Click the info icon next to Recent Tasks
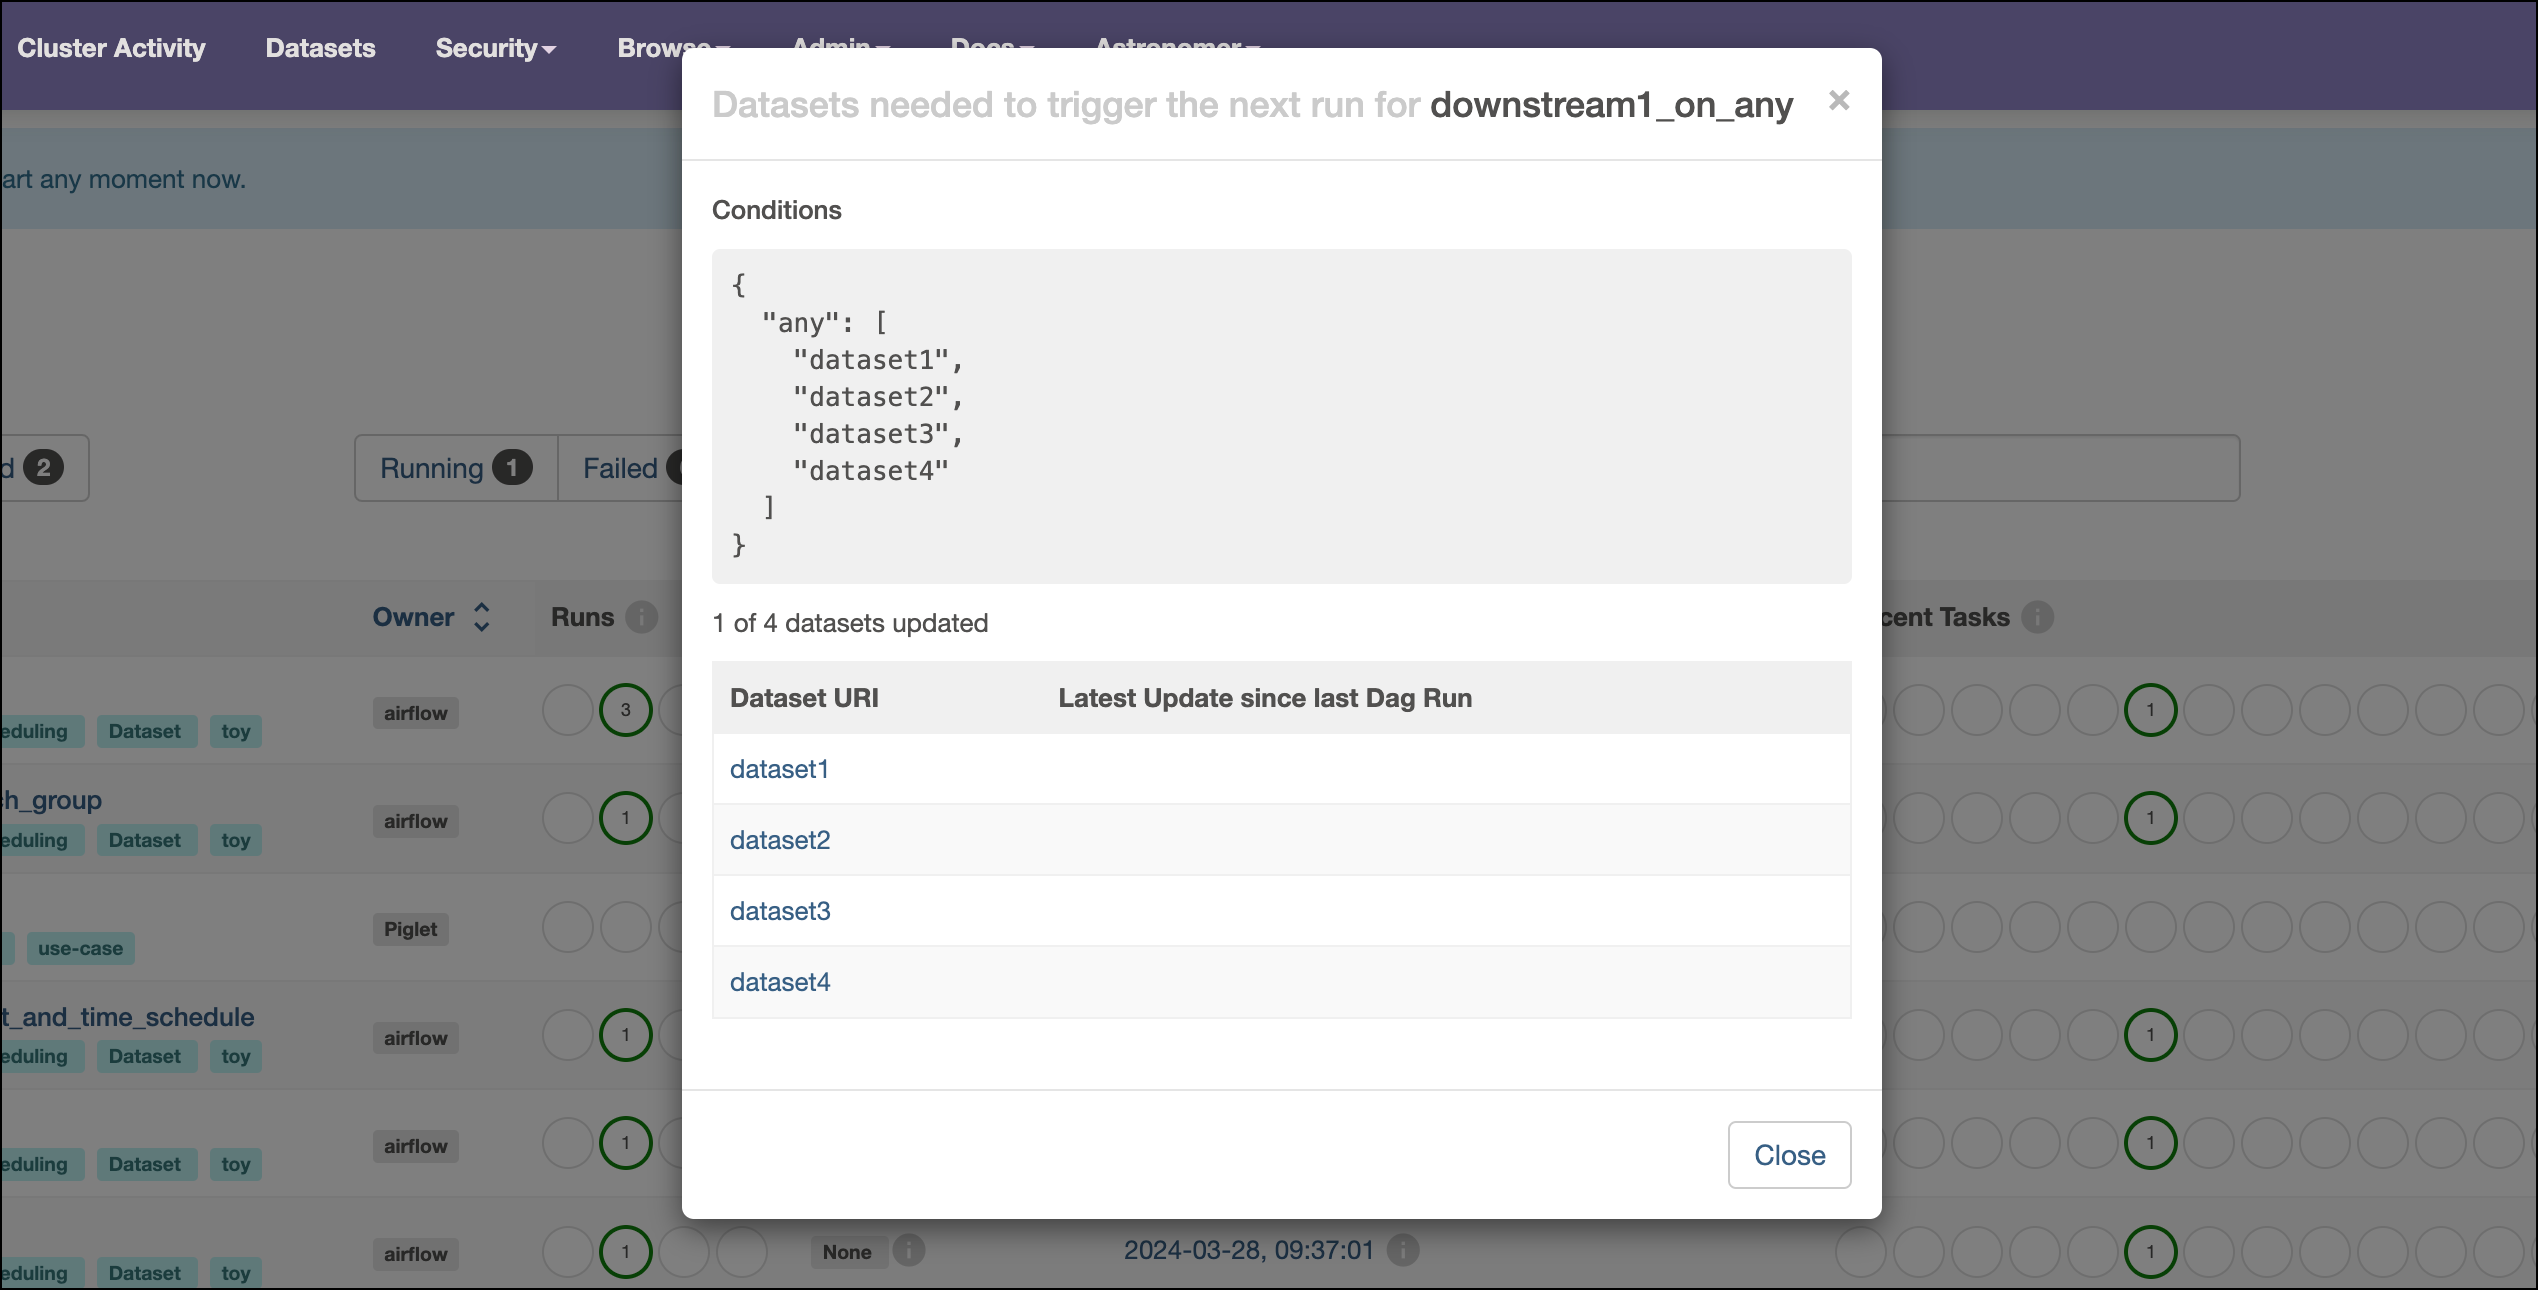This screenshot has height=1290, width=2538. (x=2038, y=617)
